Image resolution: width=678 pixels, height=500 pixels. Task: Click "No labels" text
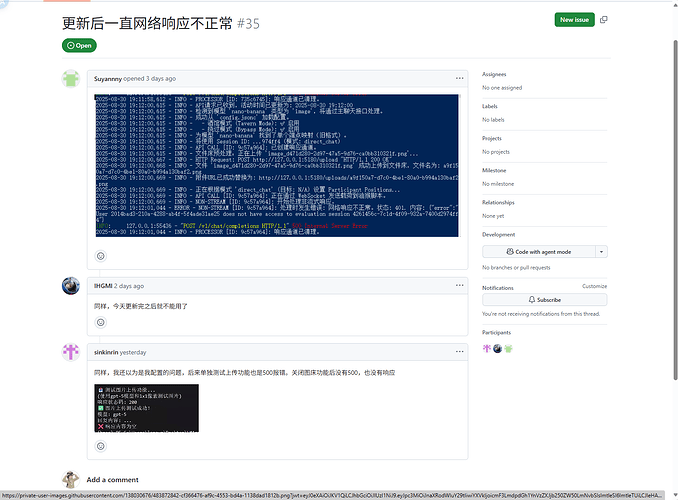(x=493, y=120)
